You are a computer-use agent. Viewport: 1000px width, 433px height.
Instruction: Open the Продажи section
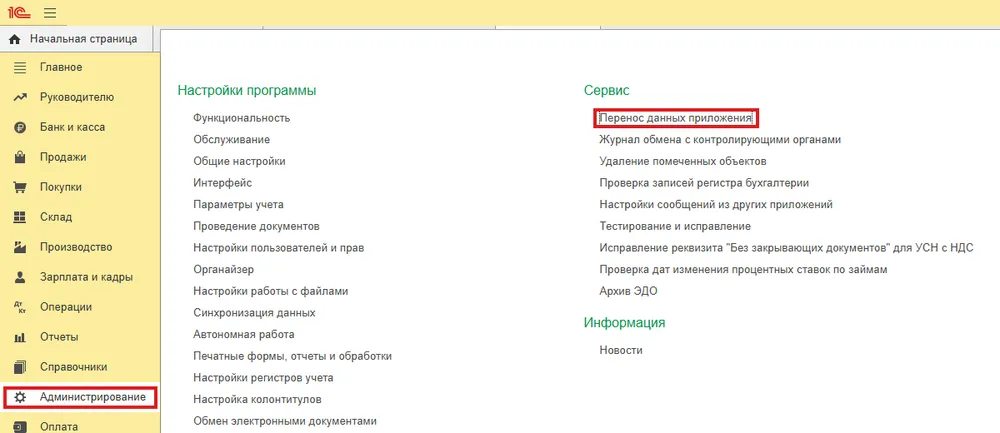coord(62,158)
